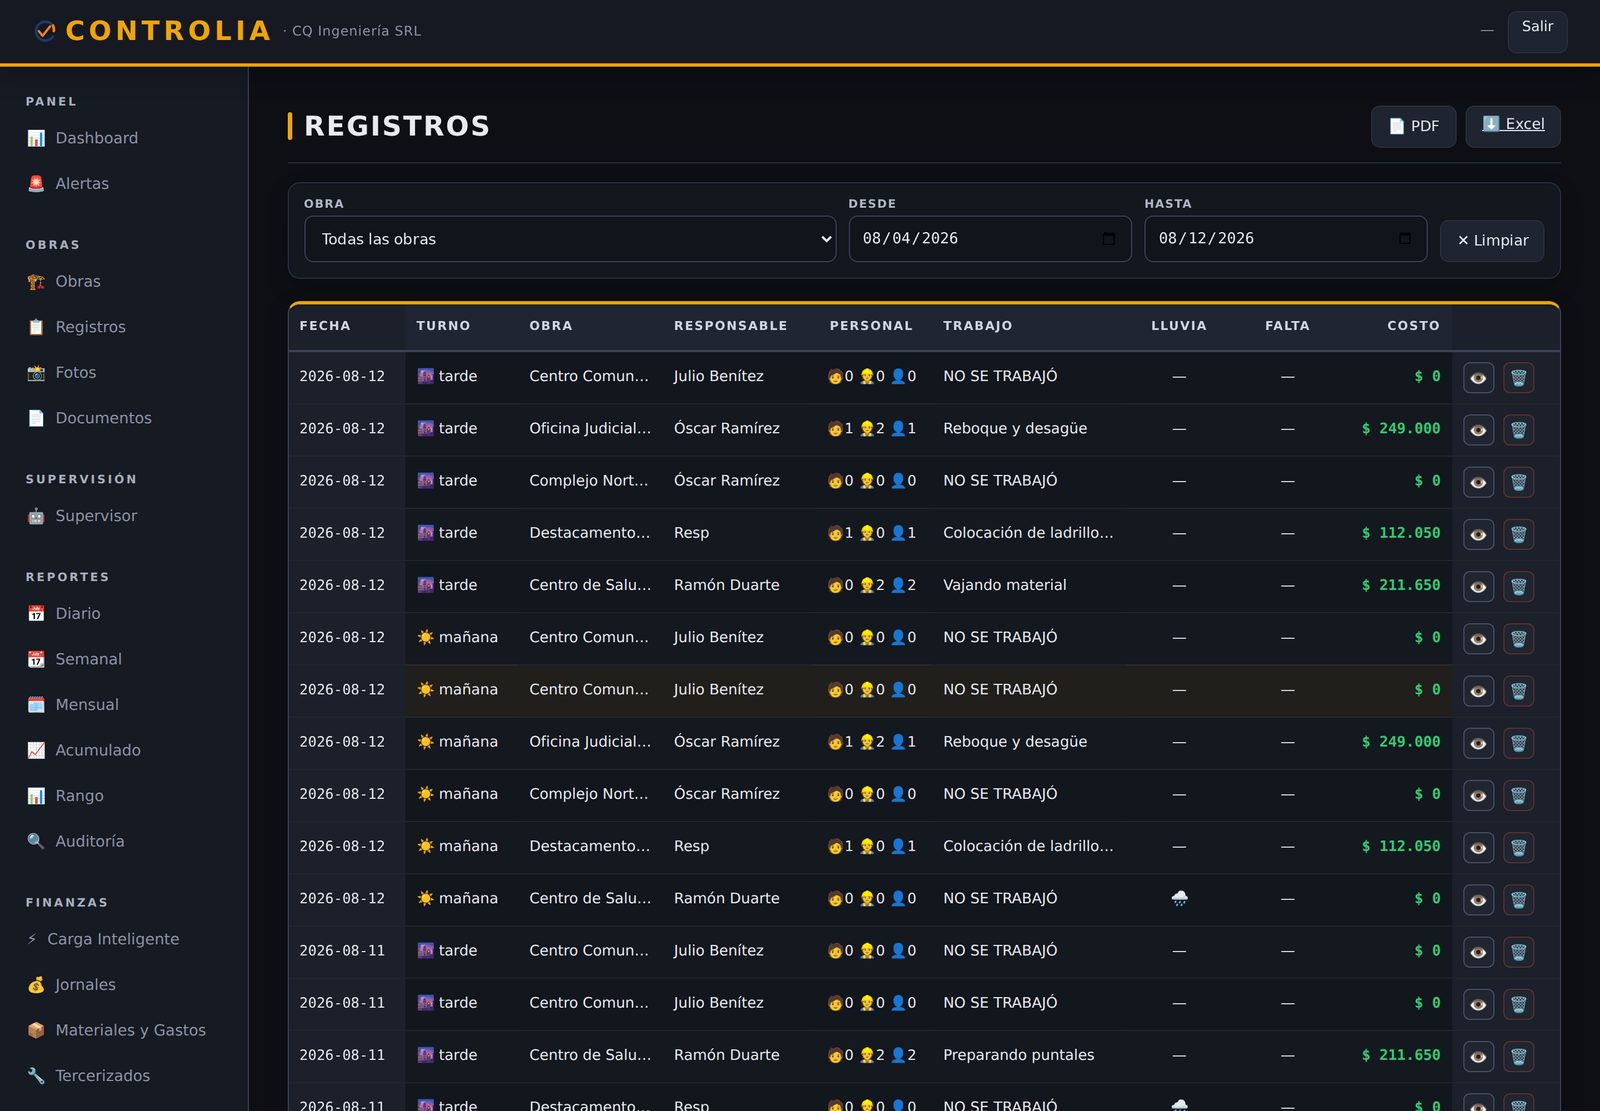This screenshot has width=1600, height=1111.
Task: Open the Hasta date calendar picker
Action: click(x=1404, y=239)
